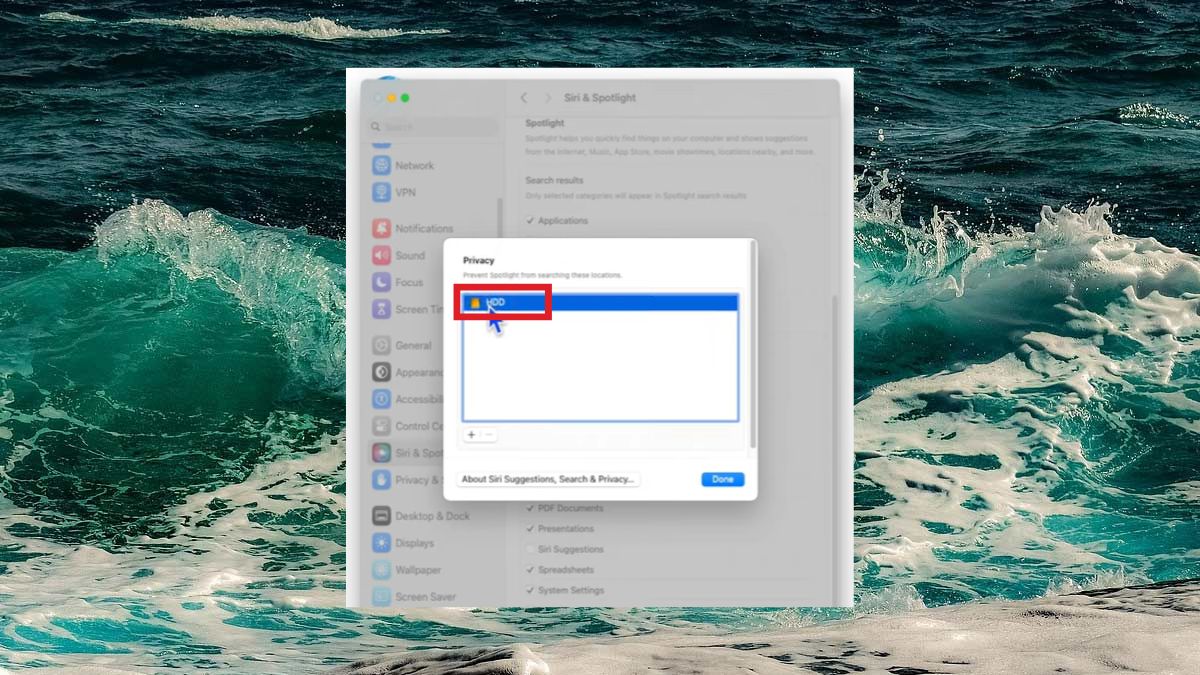Viewport: 1200px width, 675px height.
Task: Open the Screen Time hourglass icon
Action: point(381,309)
